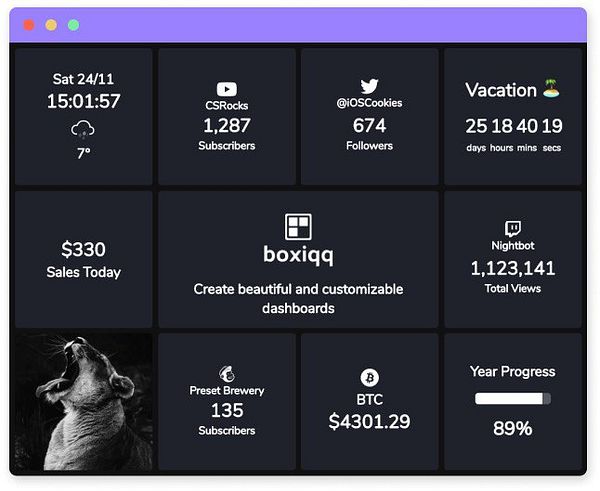The height and width of the screenshot is (491, 600).
Task: Click the rain cloud weather icon
Action: click(x=83, y=129)
